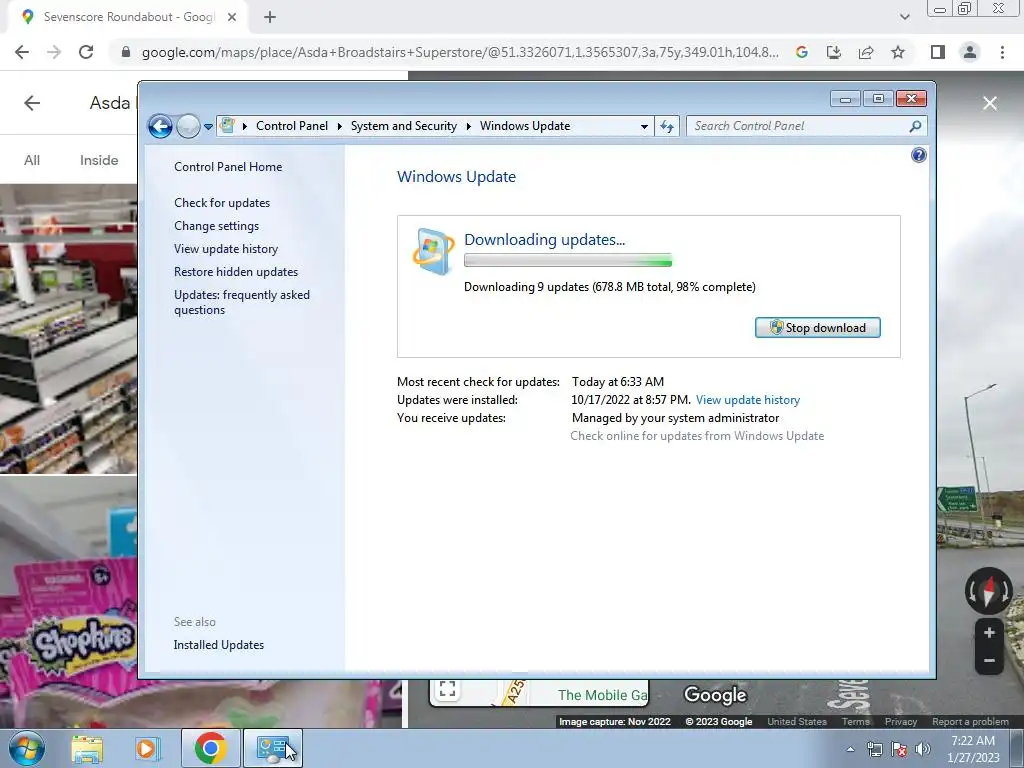The image size is (1024, 768).
Task: Click Check for updates
Action: 222,202
